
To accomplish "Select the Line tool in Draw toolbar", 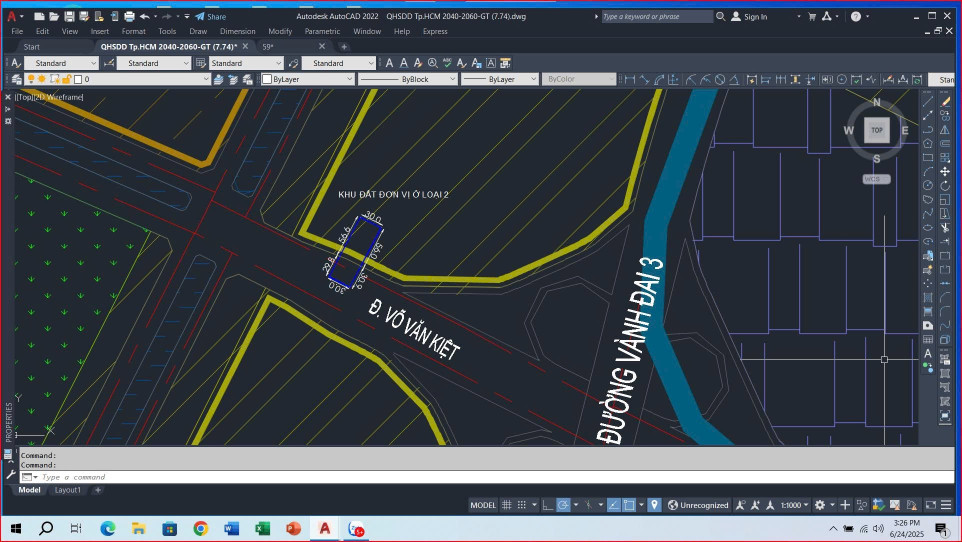I will tap(928, 101).
